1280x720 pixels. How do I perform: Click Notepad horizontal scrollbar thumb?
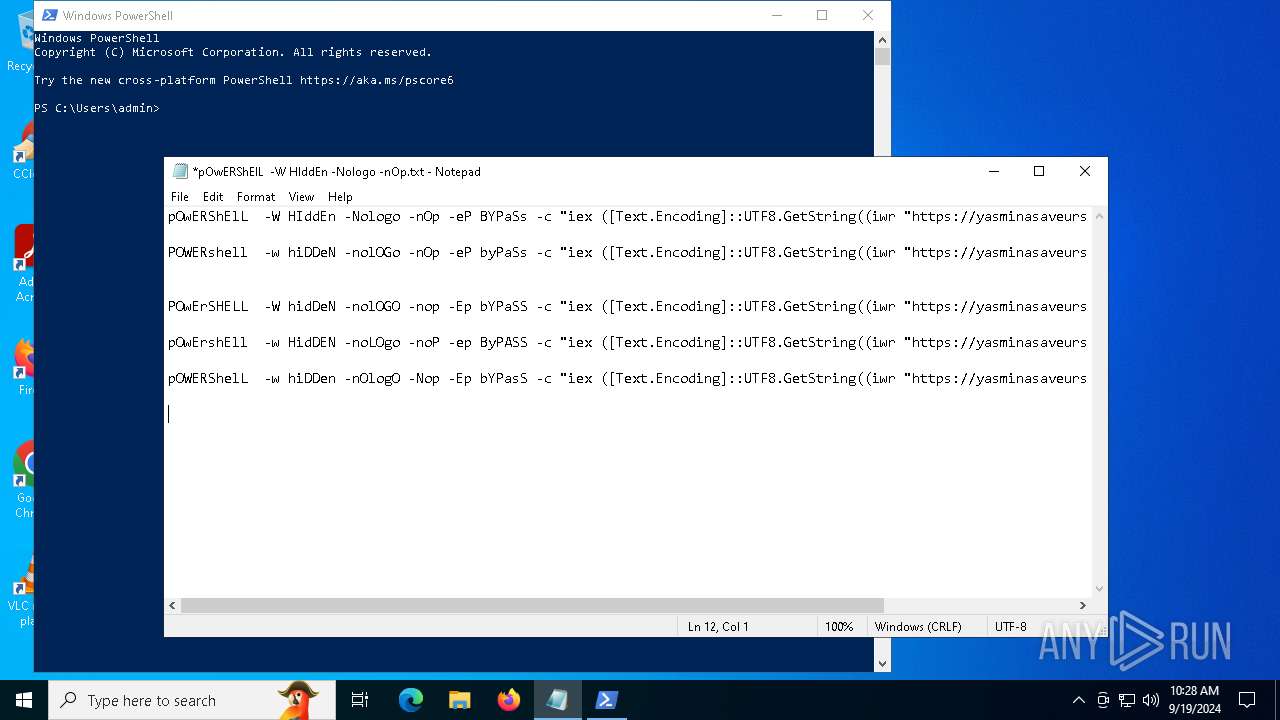click(x=532, y=605)
